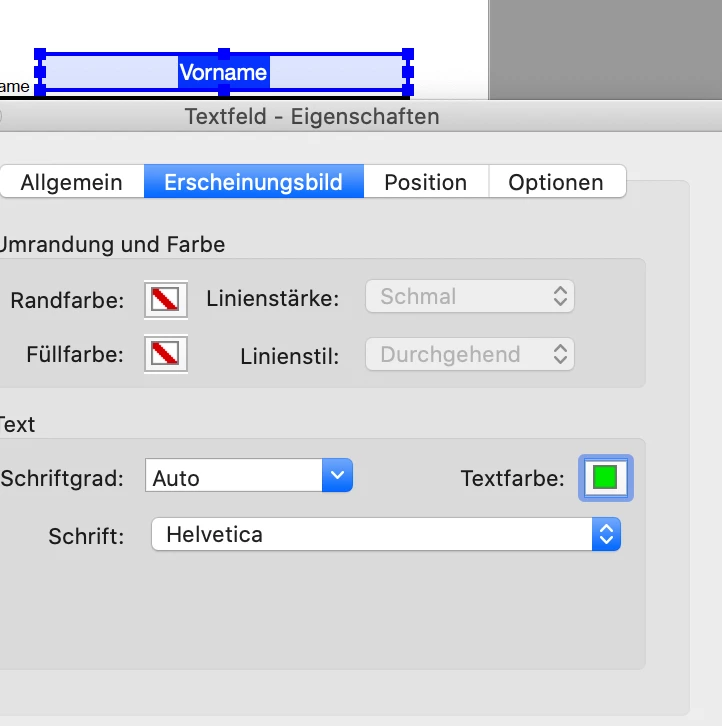
Task: Open the Optionen tab
Action: click(557, 182)
